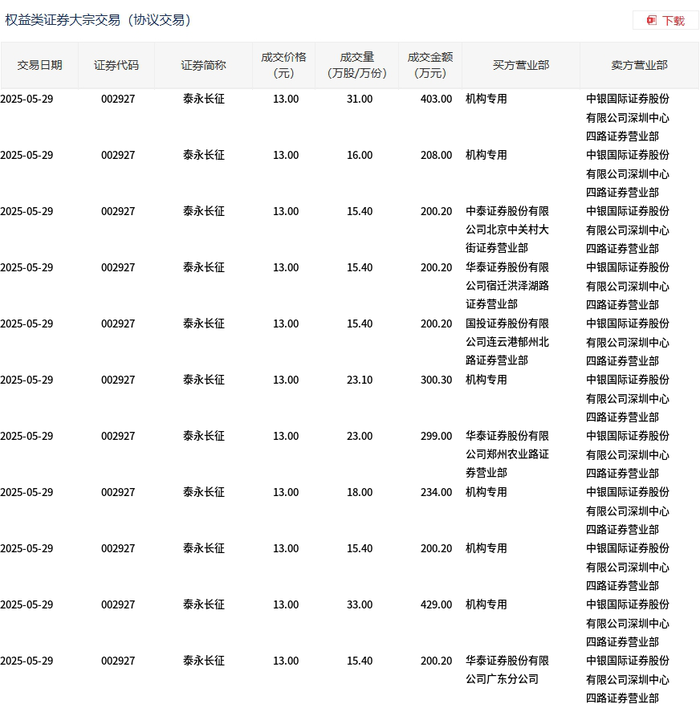Click the 成交量 column header
The height and width of the screenshot is (708, 700).
click(357, 65)
